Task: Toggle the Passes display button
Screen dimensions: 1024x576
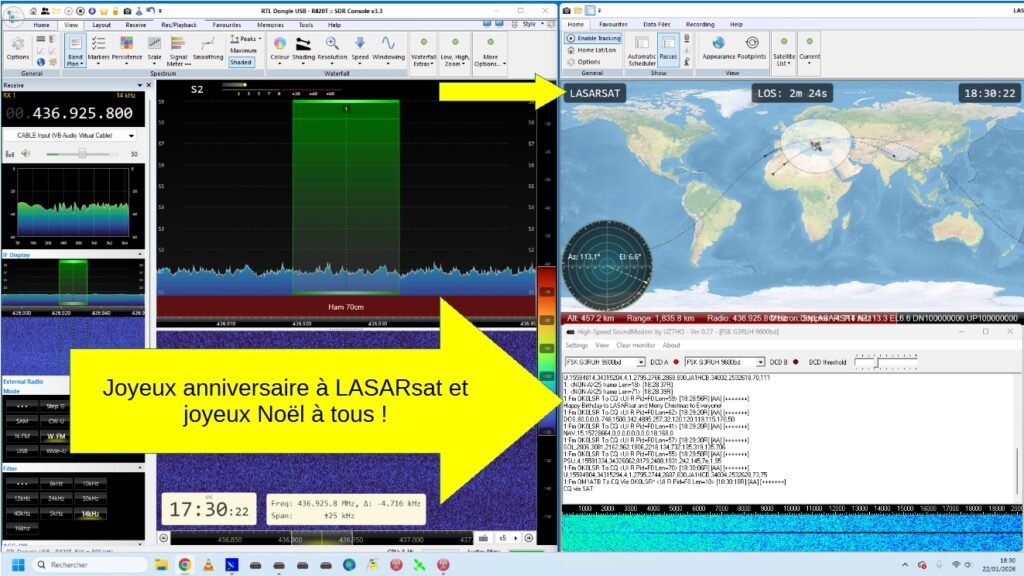Action: [669, 48]
